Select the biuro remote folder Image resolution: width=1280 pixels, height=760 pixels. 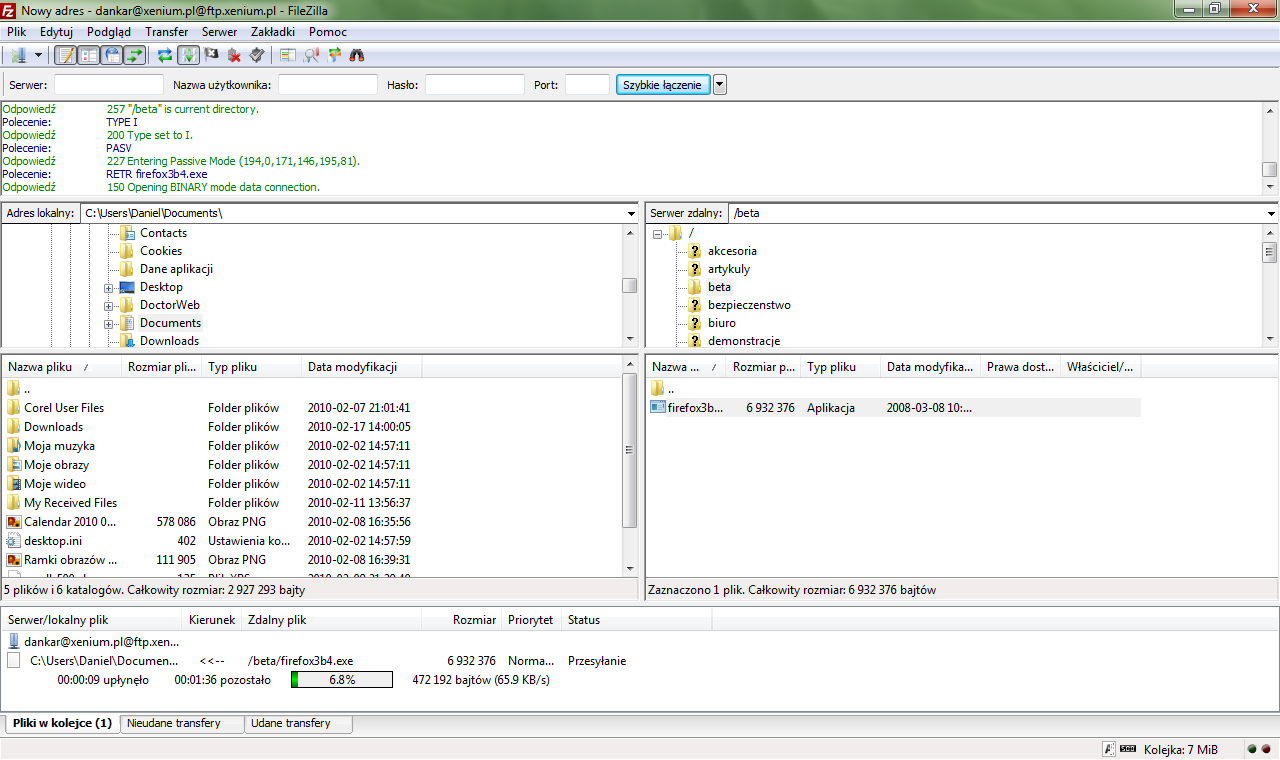point(721,323)
